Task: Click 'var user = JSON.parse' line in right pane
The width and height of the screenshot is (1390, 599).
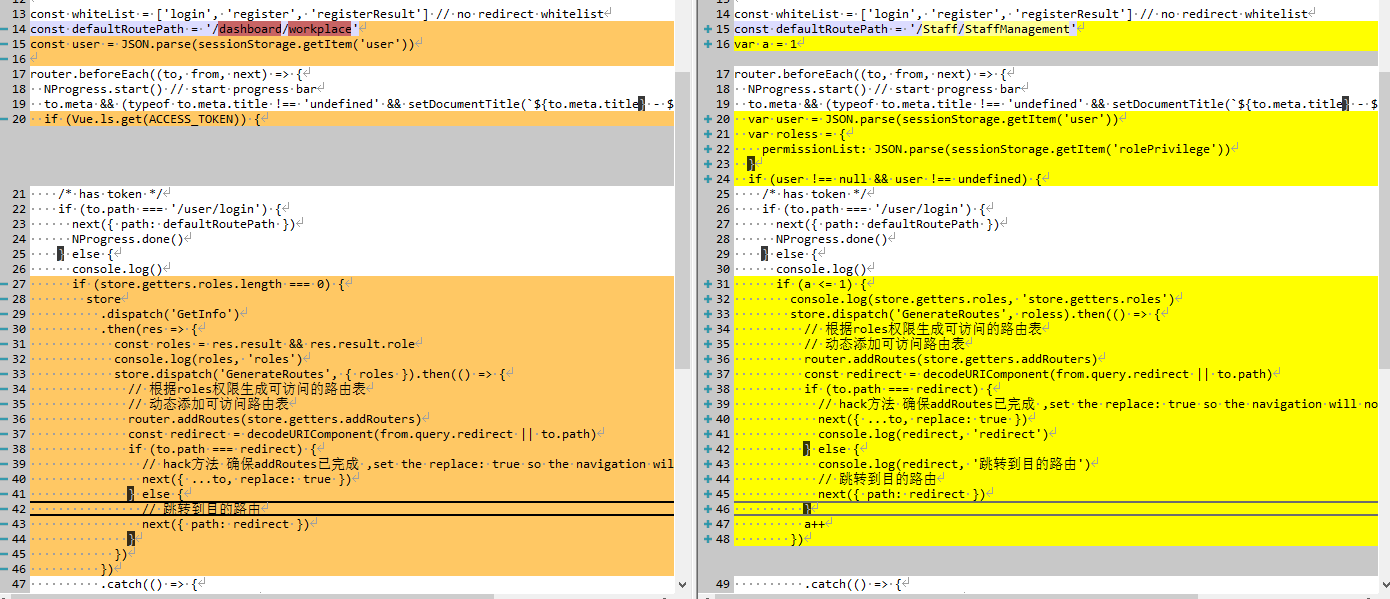Action: [933, 119]
